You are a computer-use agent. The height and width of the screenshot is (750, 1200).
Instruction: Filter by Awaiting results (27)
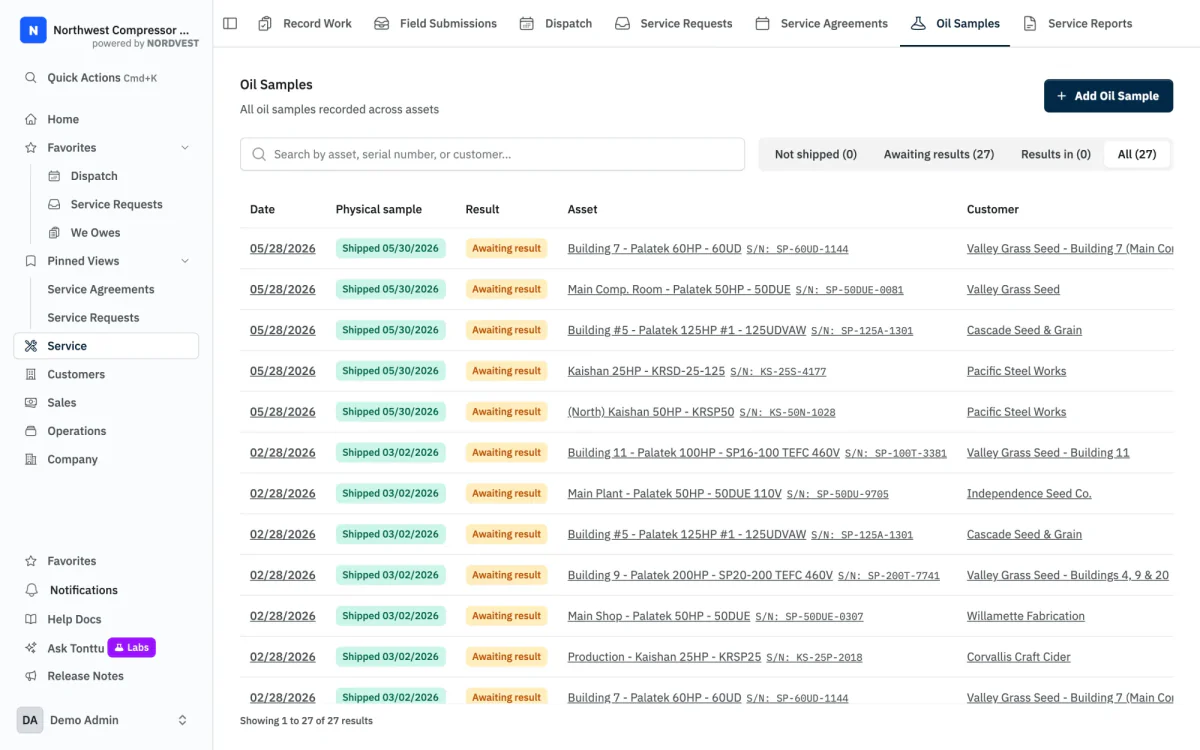[x=938, y=154]
